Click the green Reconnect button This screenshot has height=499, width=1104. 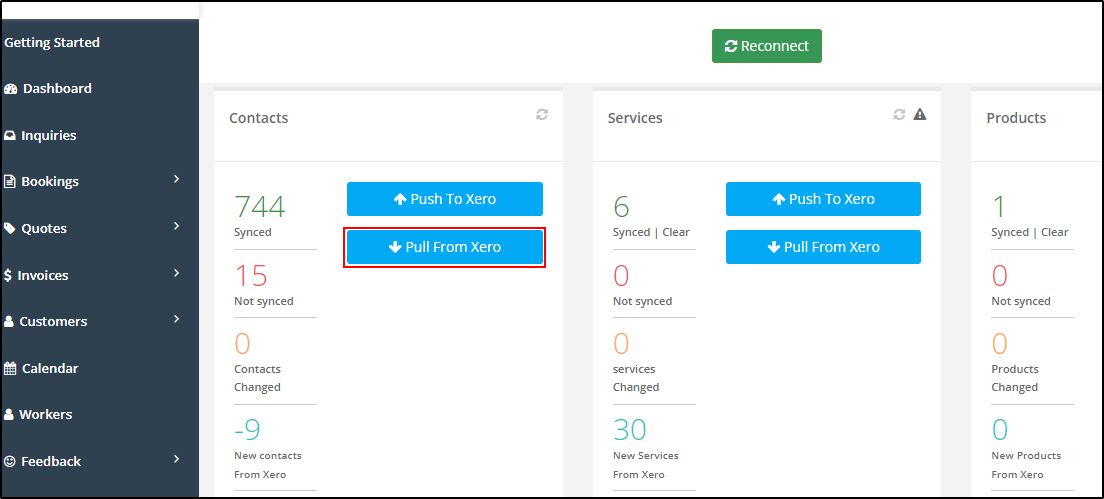coord(767,46)
